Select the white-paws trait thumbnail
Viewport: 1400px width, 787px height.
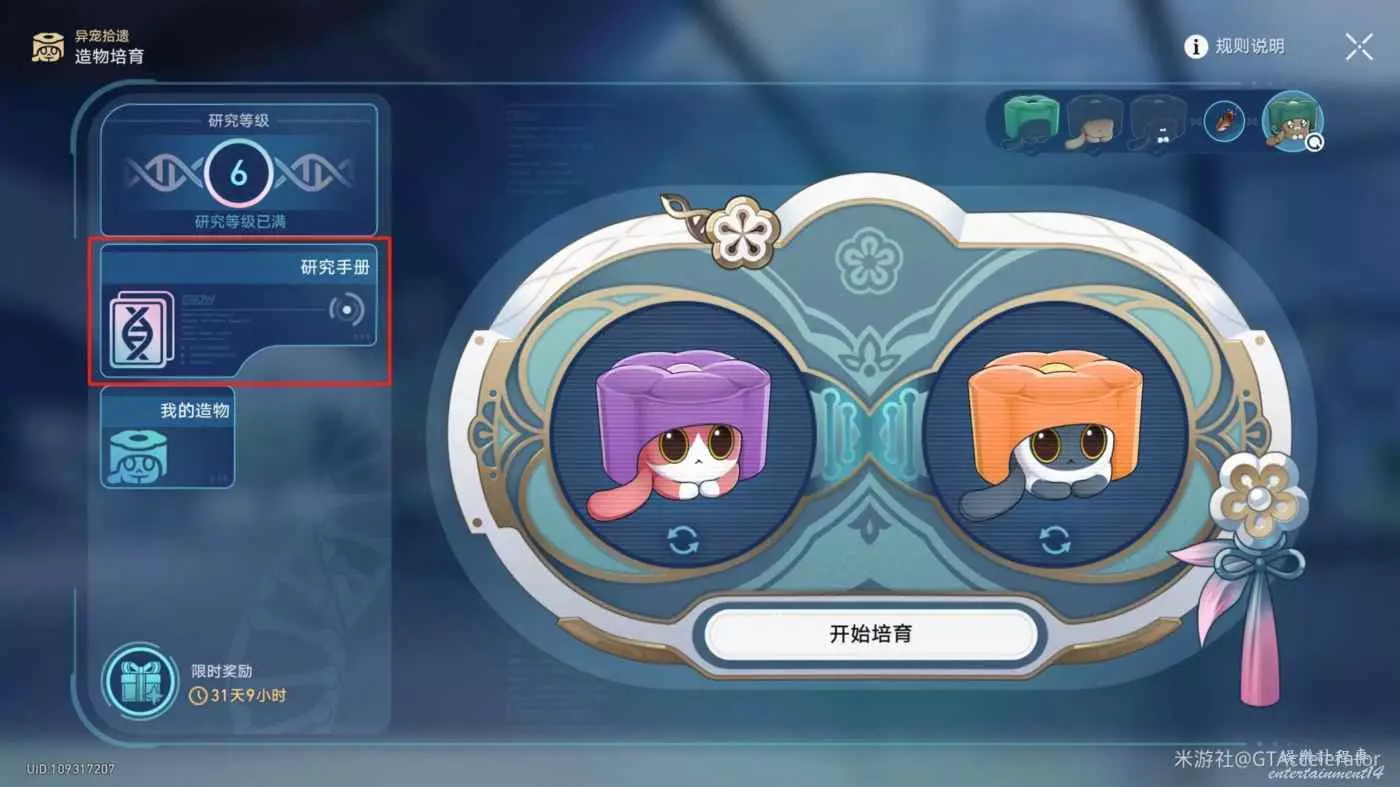click(1157, 122)
